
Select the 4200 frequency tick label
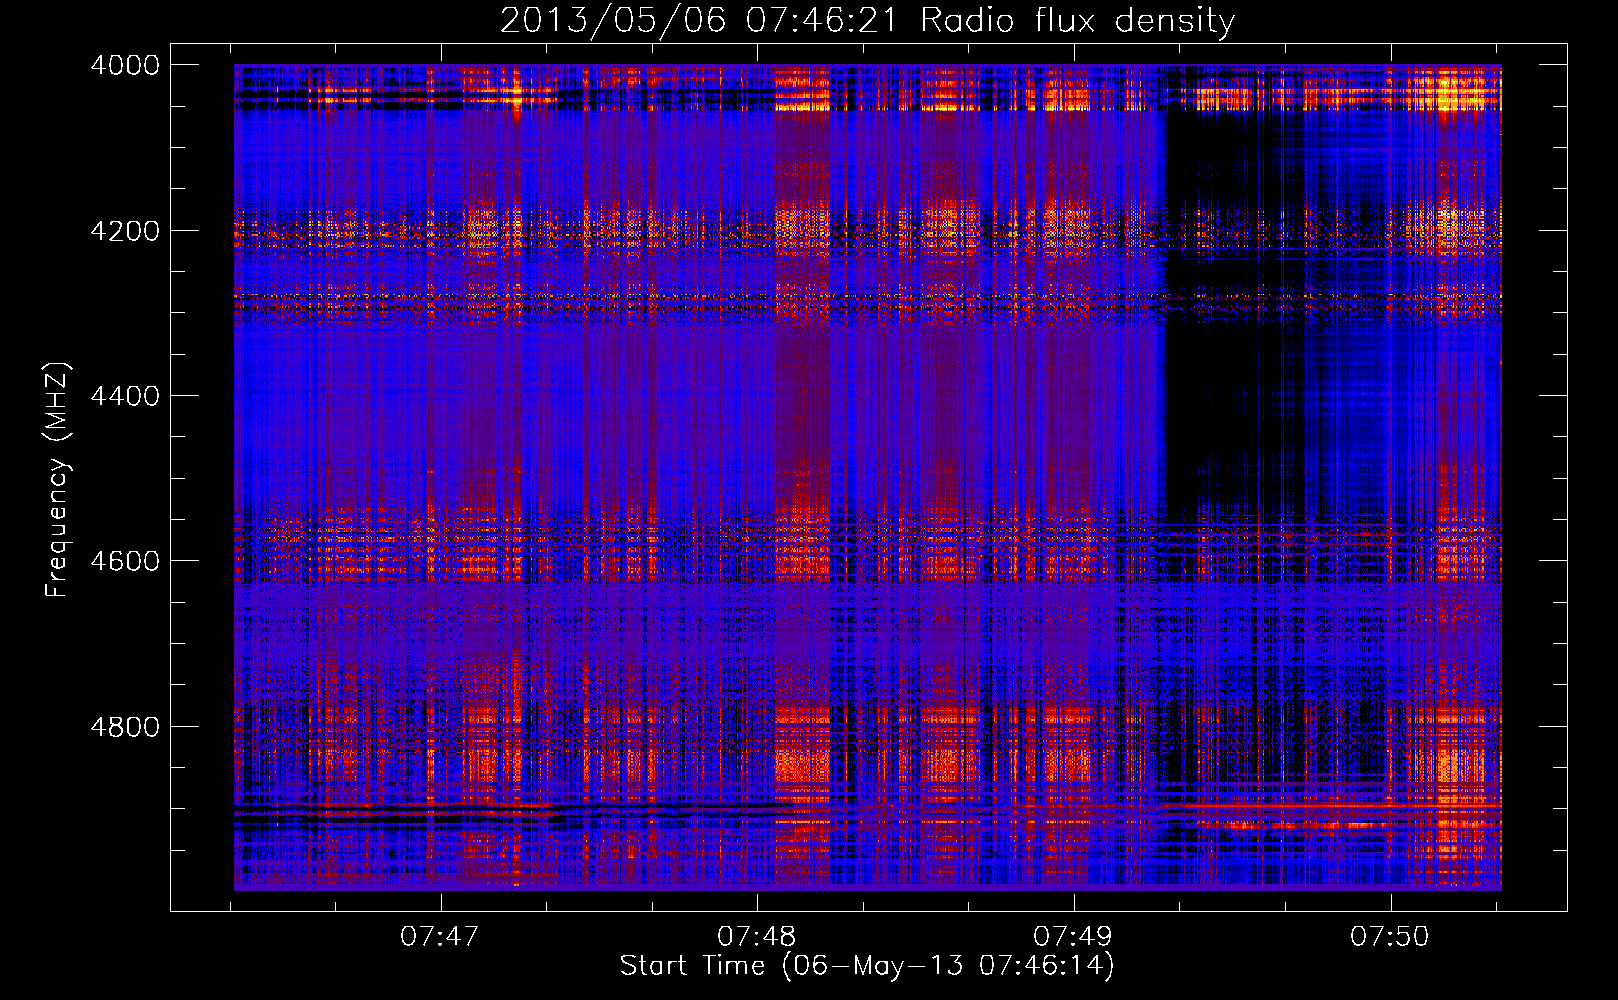(x=125, y=231)
